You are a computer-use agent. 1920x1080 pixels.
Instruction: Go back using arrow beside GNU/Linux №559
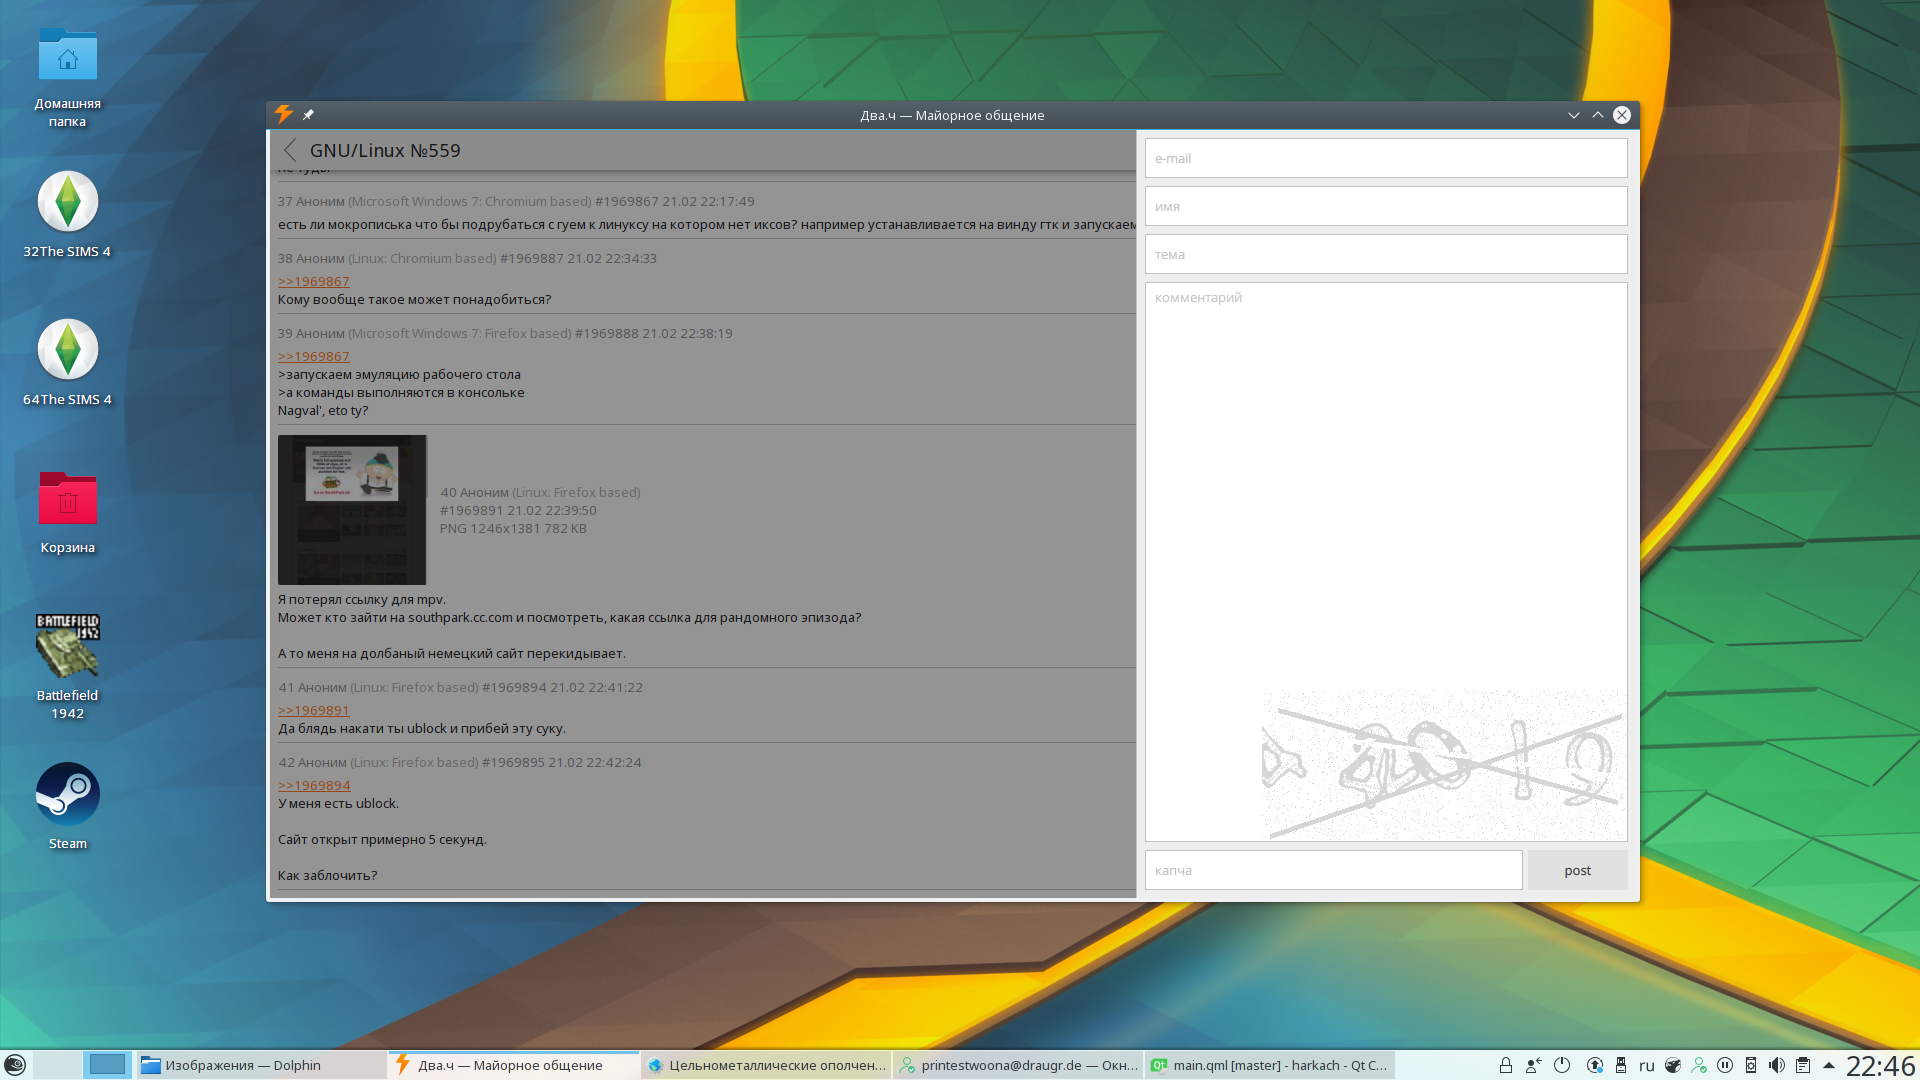[x=290, y=150]
